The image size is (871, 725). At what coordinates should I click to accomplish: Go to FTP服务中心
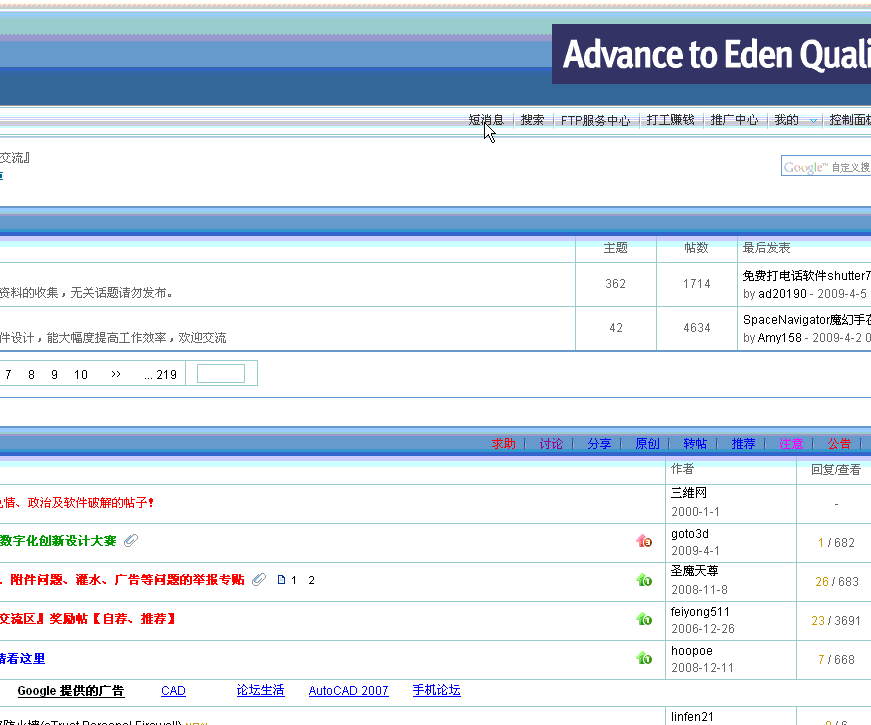595,120
